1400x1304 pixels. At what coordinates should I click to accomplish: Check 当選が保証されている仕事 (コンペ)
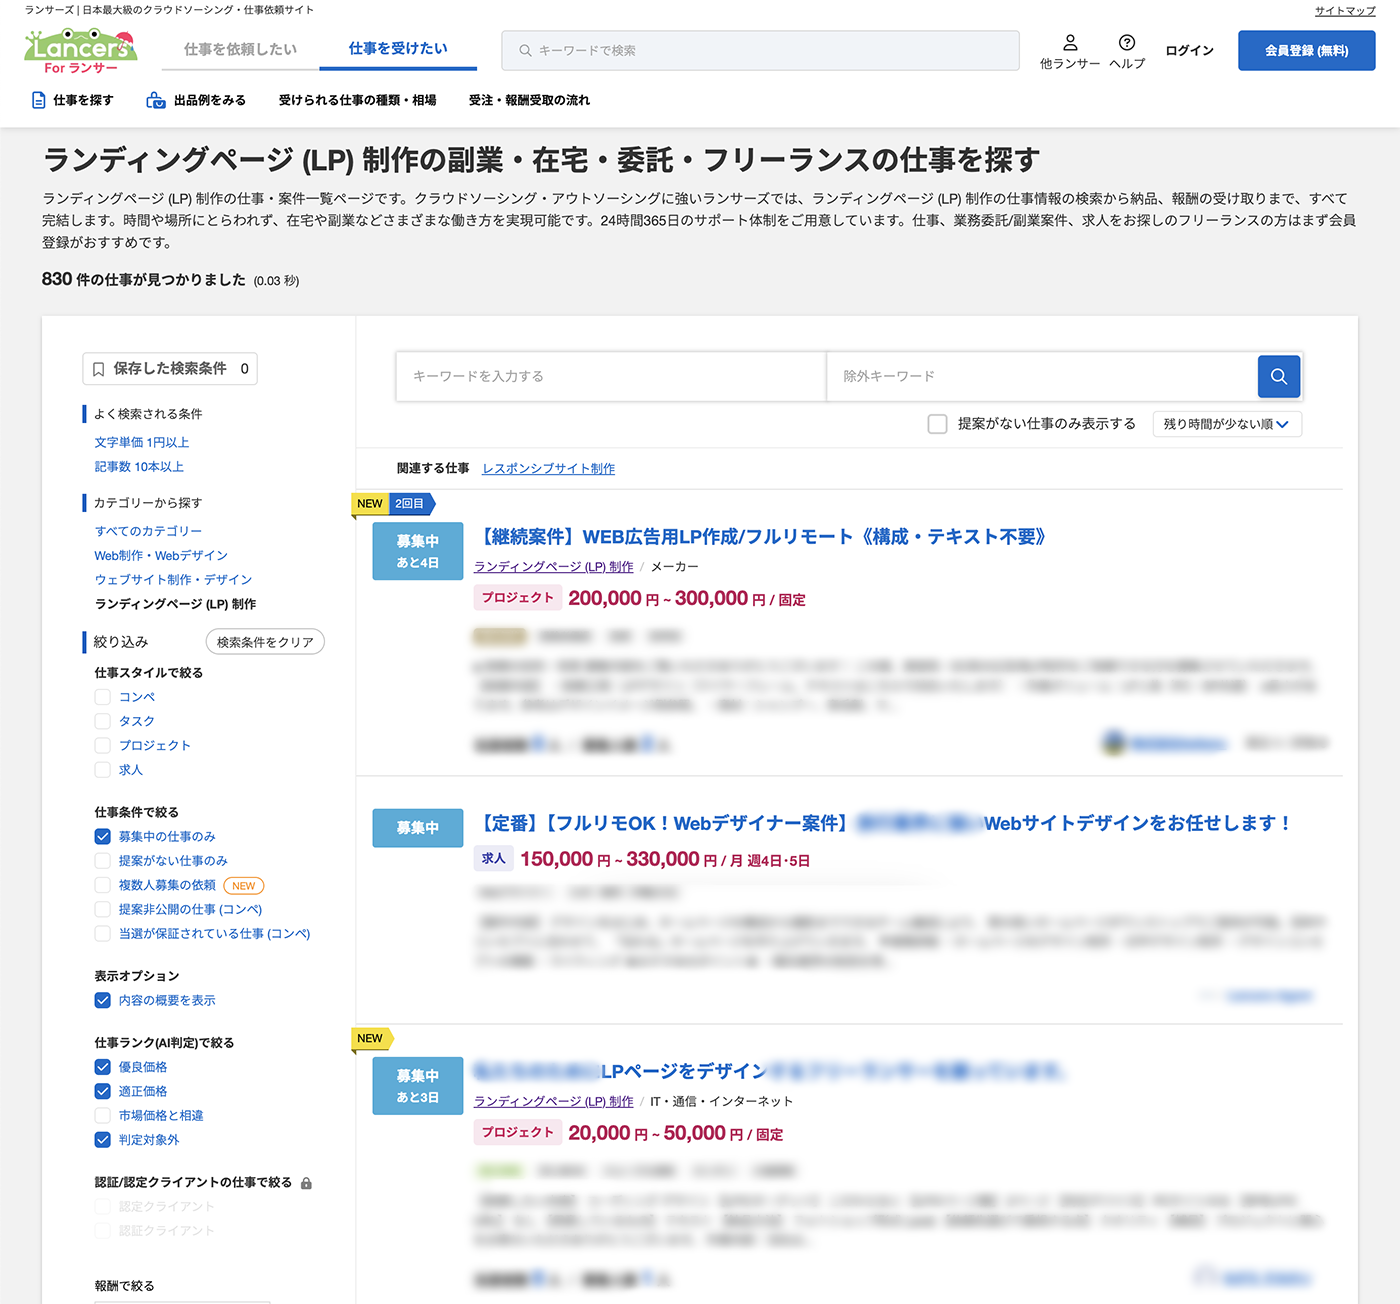click(102, 934)
